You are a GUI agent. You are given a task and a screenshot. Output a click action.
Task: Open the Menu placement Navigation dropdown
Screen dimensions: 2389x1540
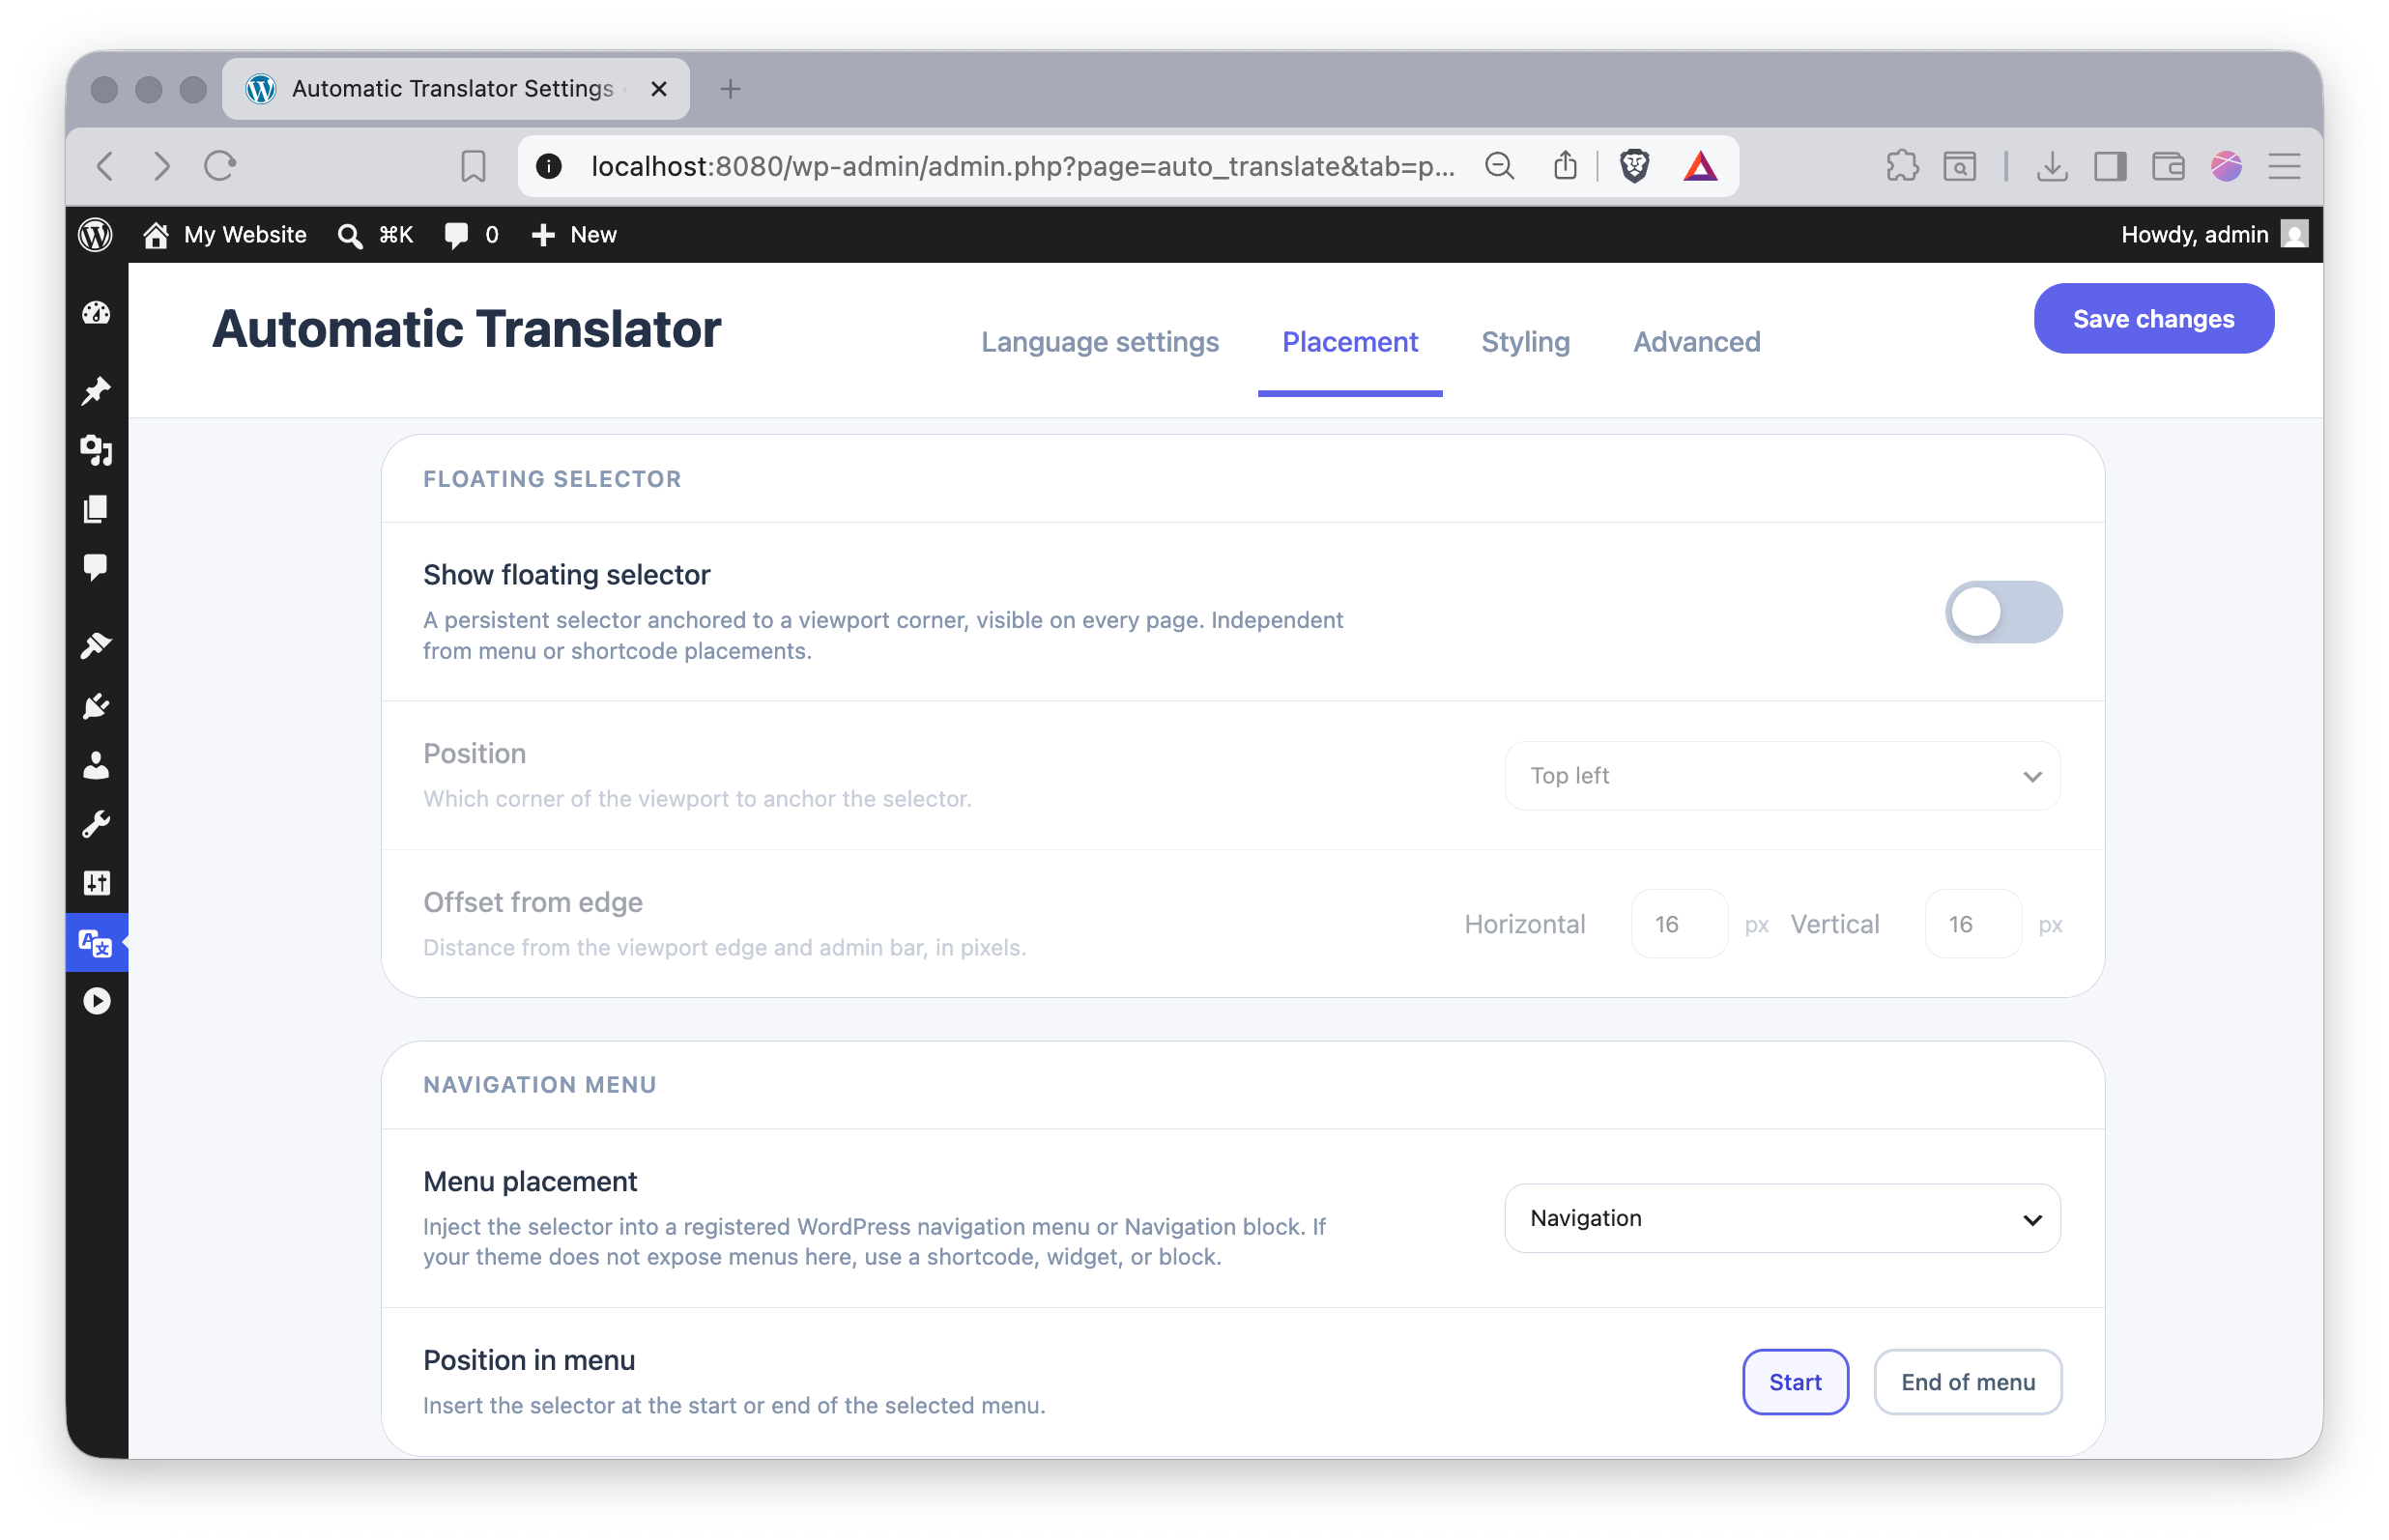coord(1782,1218)
